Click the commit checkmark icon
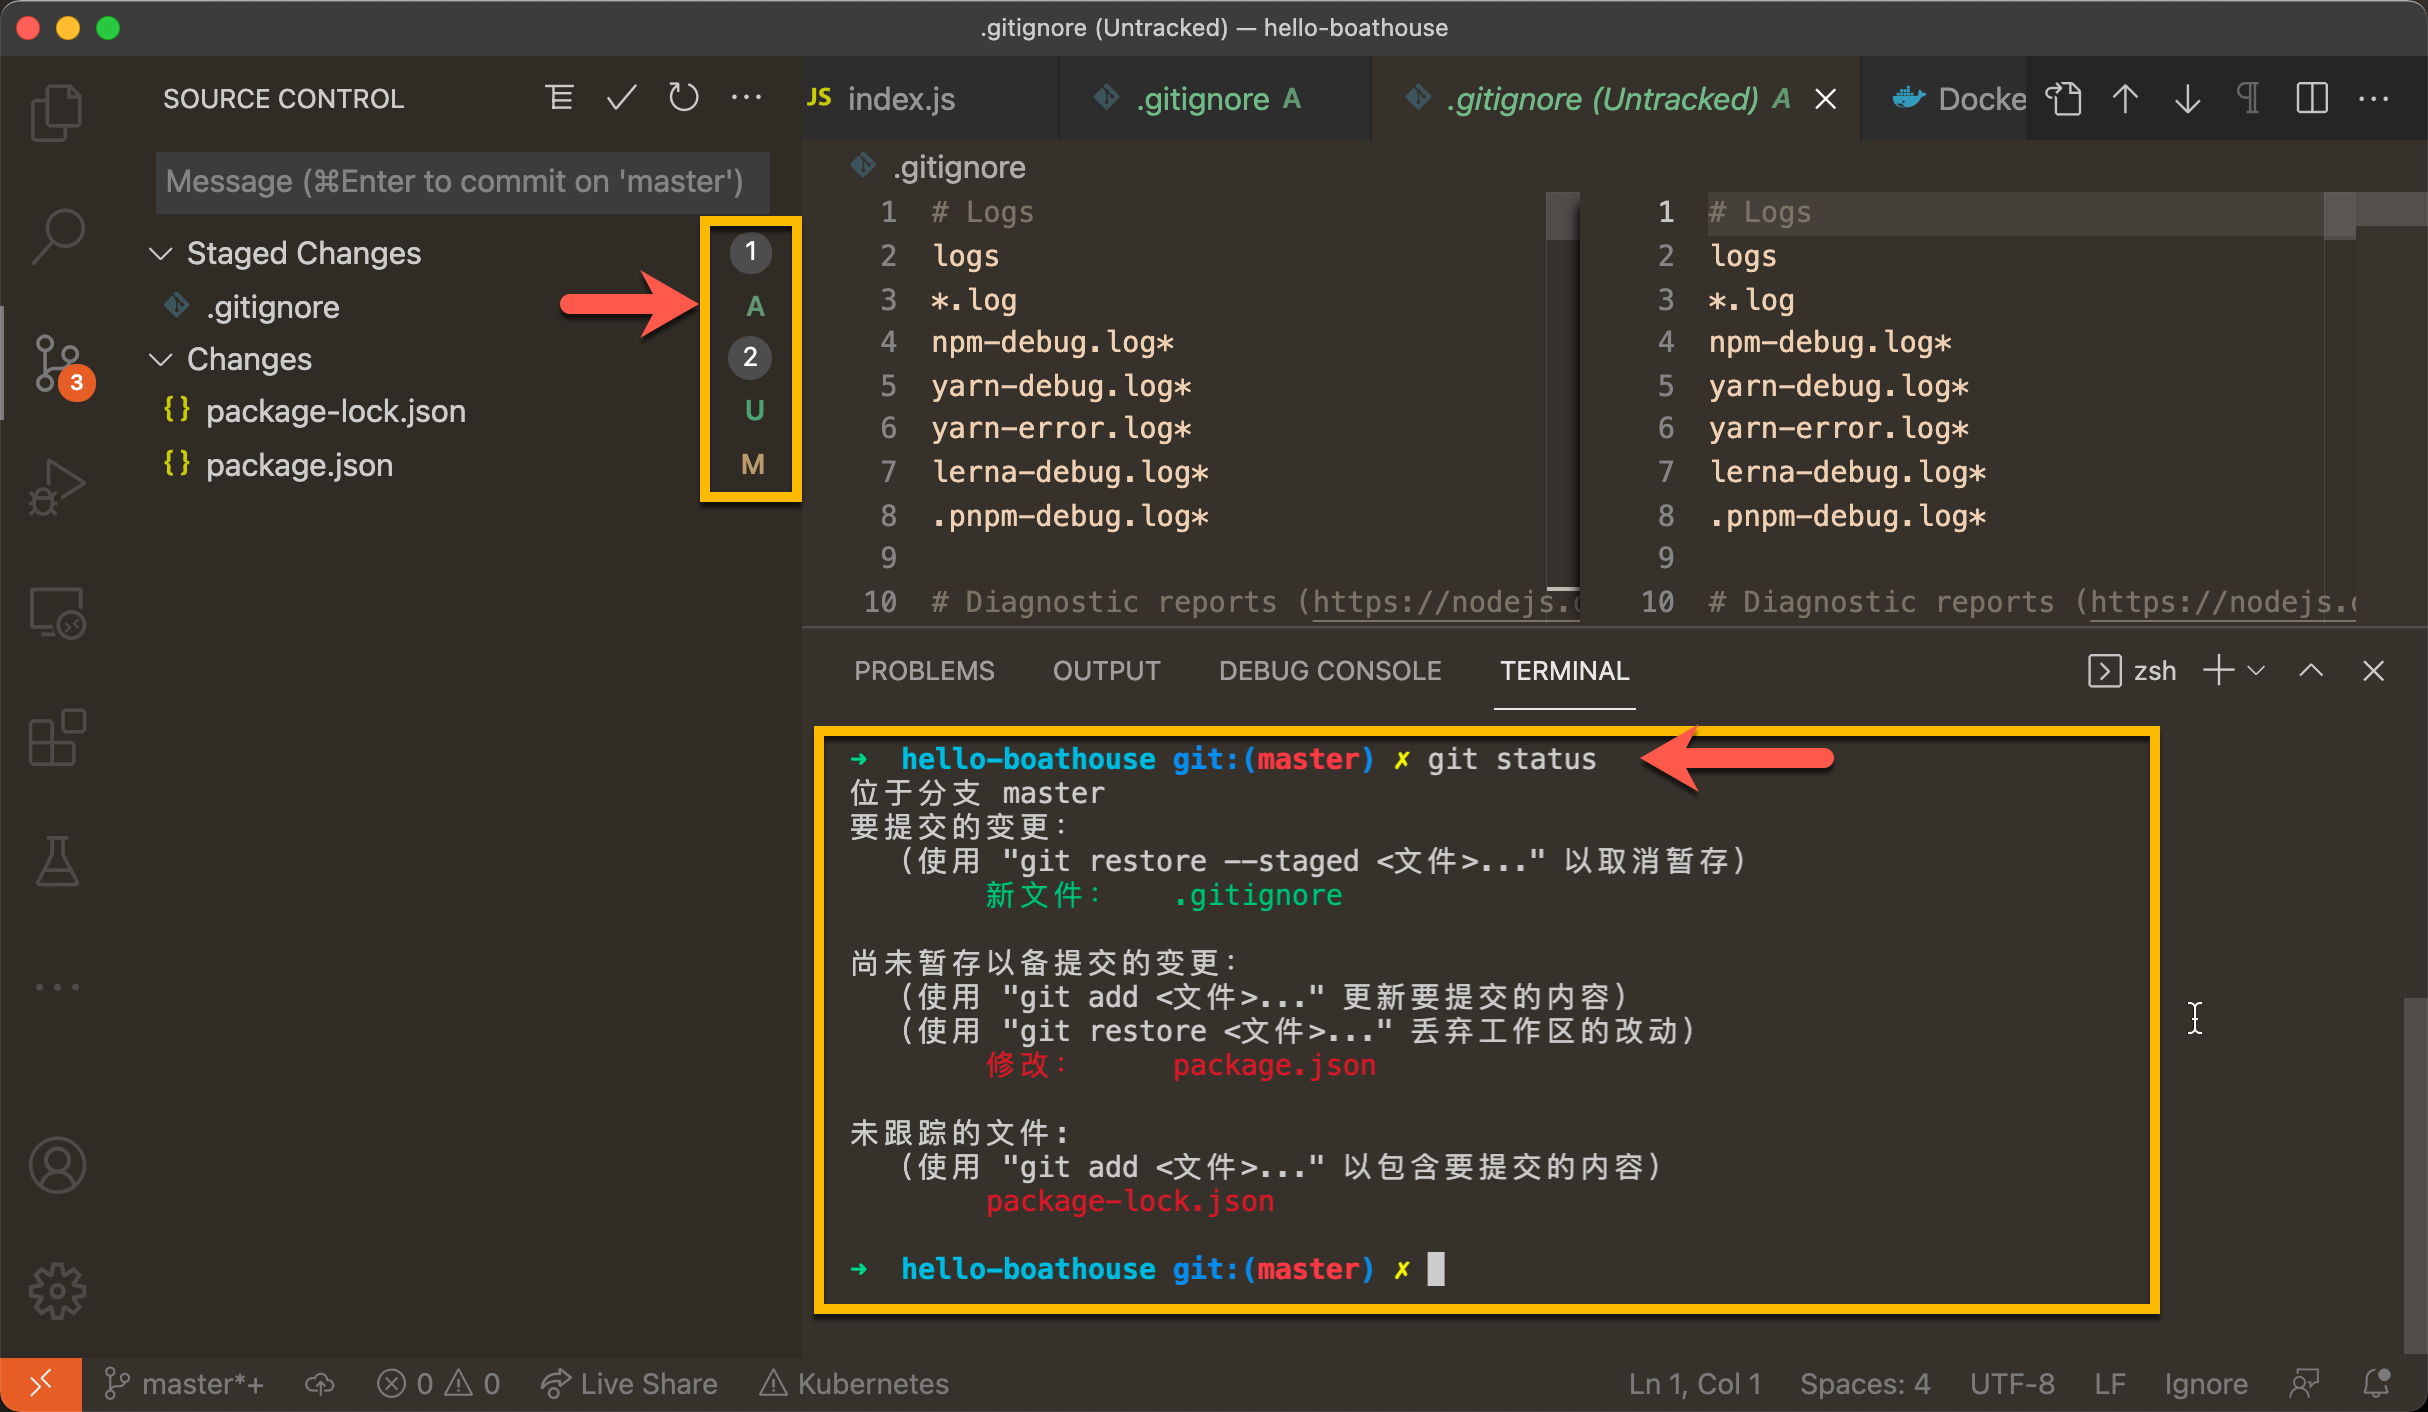2428x1412 pixels. click(x=621, y=98)
